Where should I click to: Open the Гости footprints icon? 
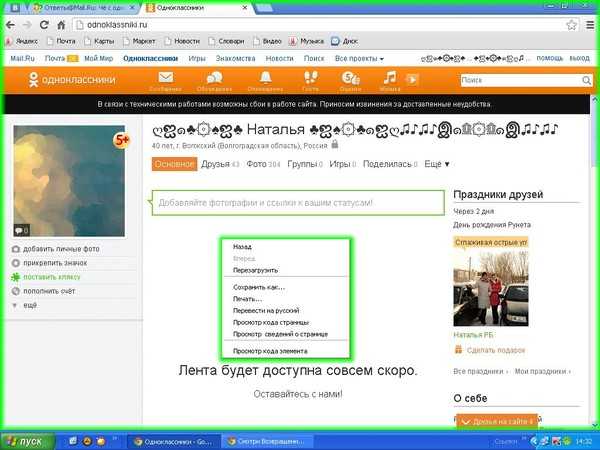(310, 78)
